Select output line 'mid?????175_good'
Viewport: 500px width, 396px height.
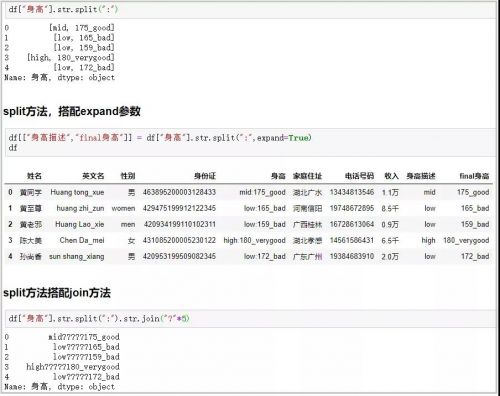click(x=84, y=337)
